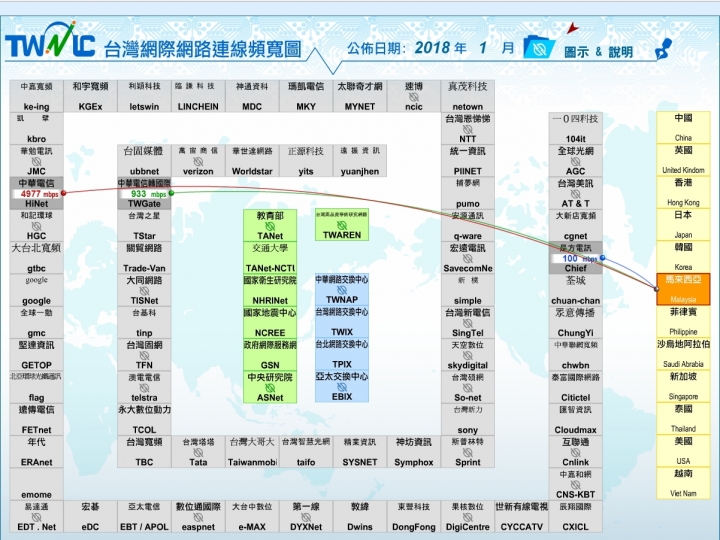Select the FETnet ISP cell

pyautogui.click(x=36, y=420)
